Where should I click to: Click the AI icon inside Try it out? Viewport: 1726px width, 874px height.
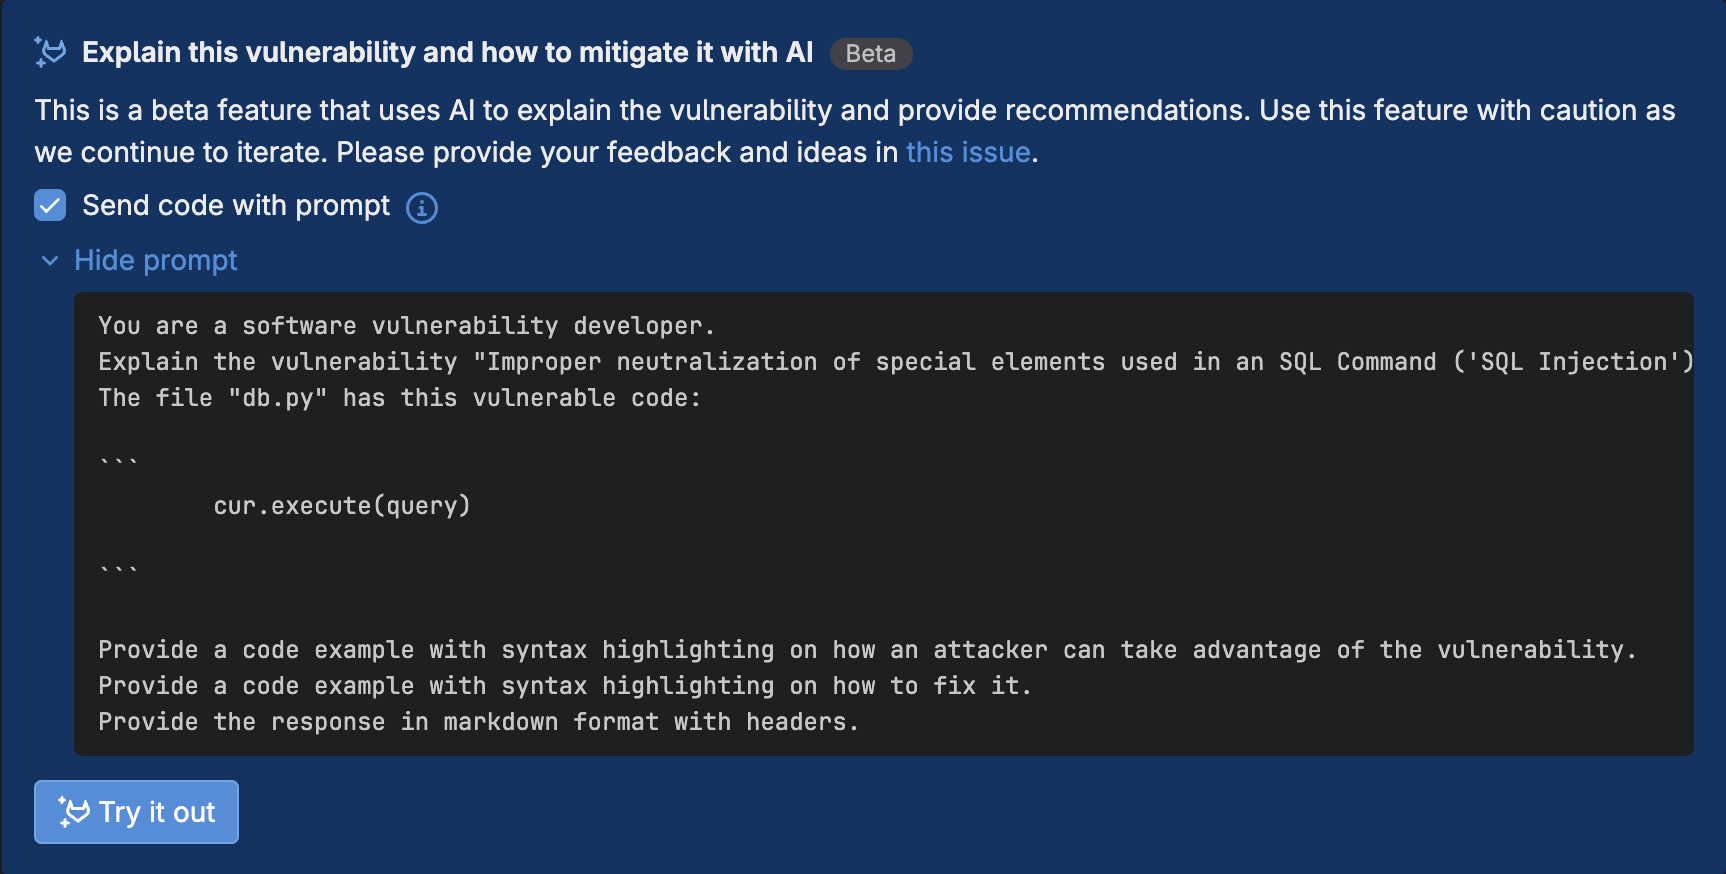[x=74, y=812]
